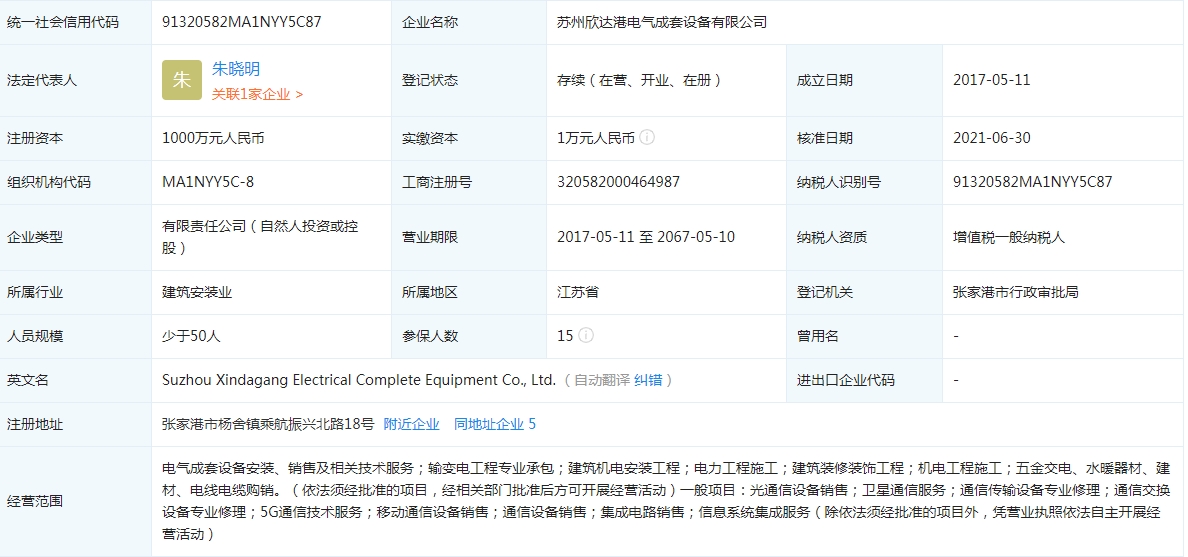Click the 江苏省 region value
1188x557 pixels.
tap(578, 292)
